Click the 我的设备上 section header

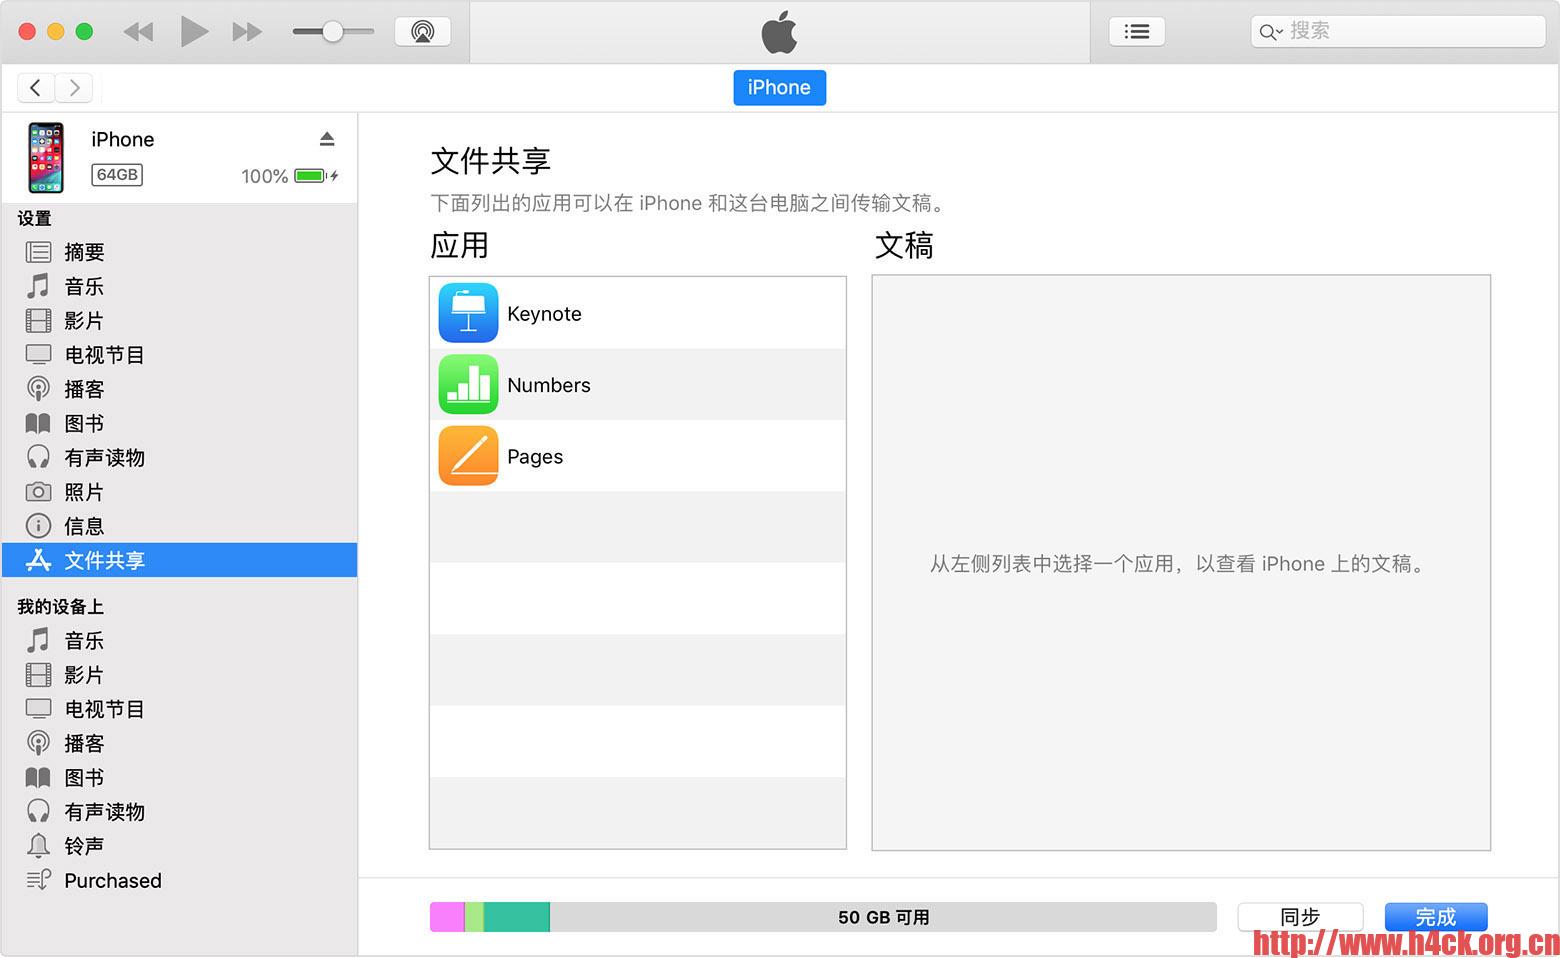click(x=60, y=606)
